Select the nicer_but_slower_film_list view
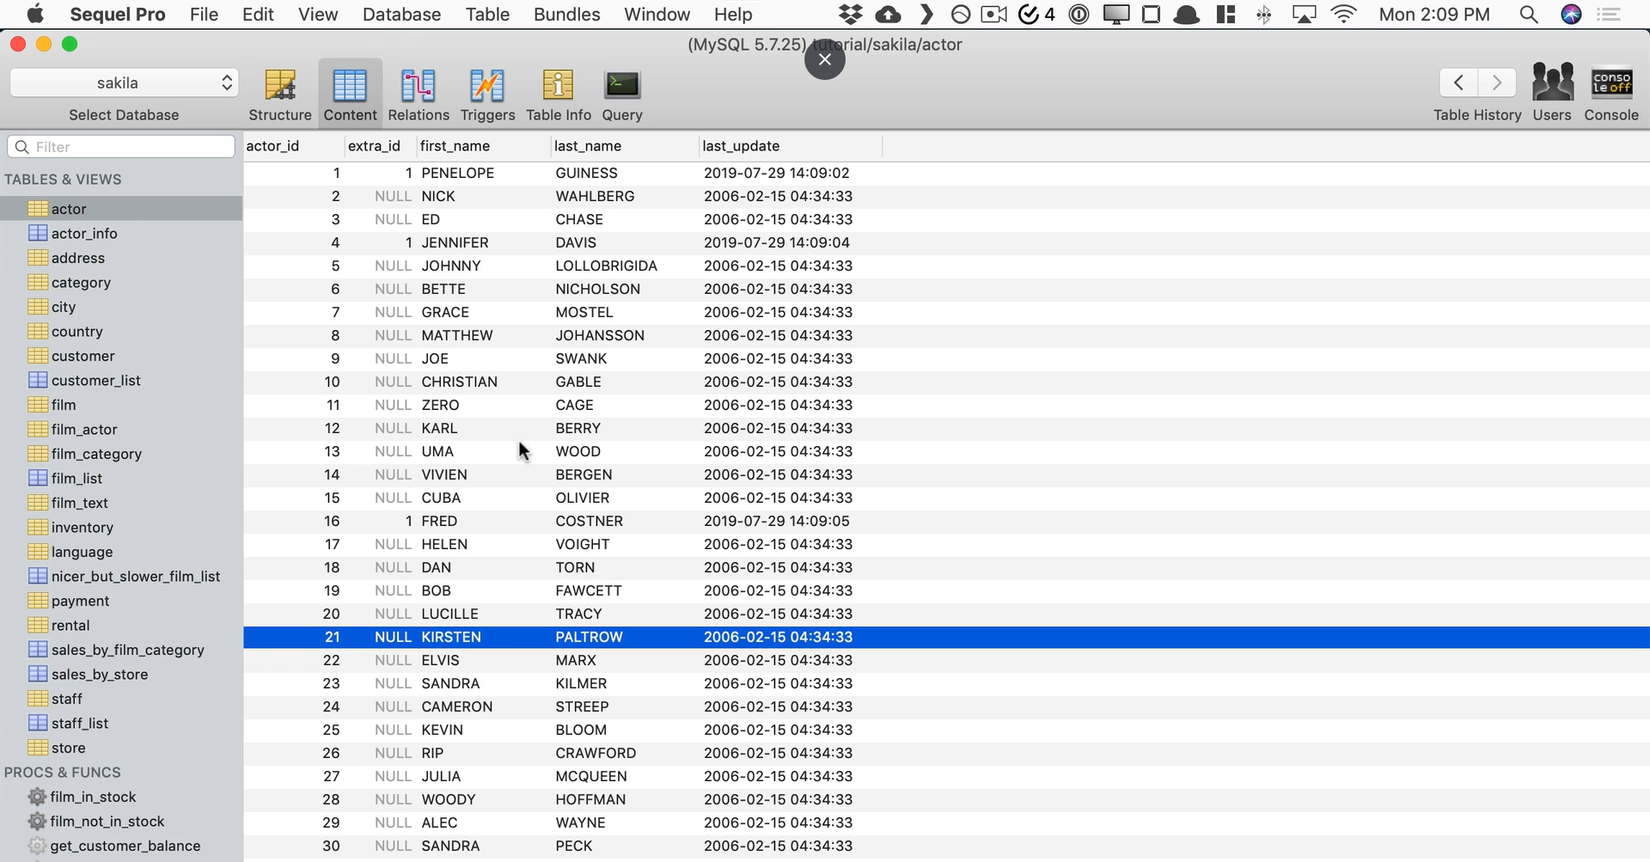Image resolution: width=1650 pixels, height=862 pixels. [x=121, y=576]
